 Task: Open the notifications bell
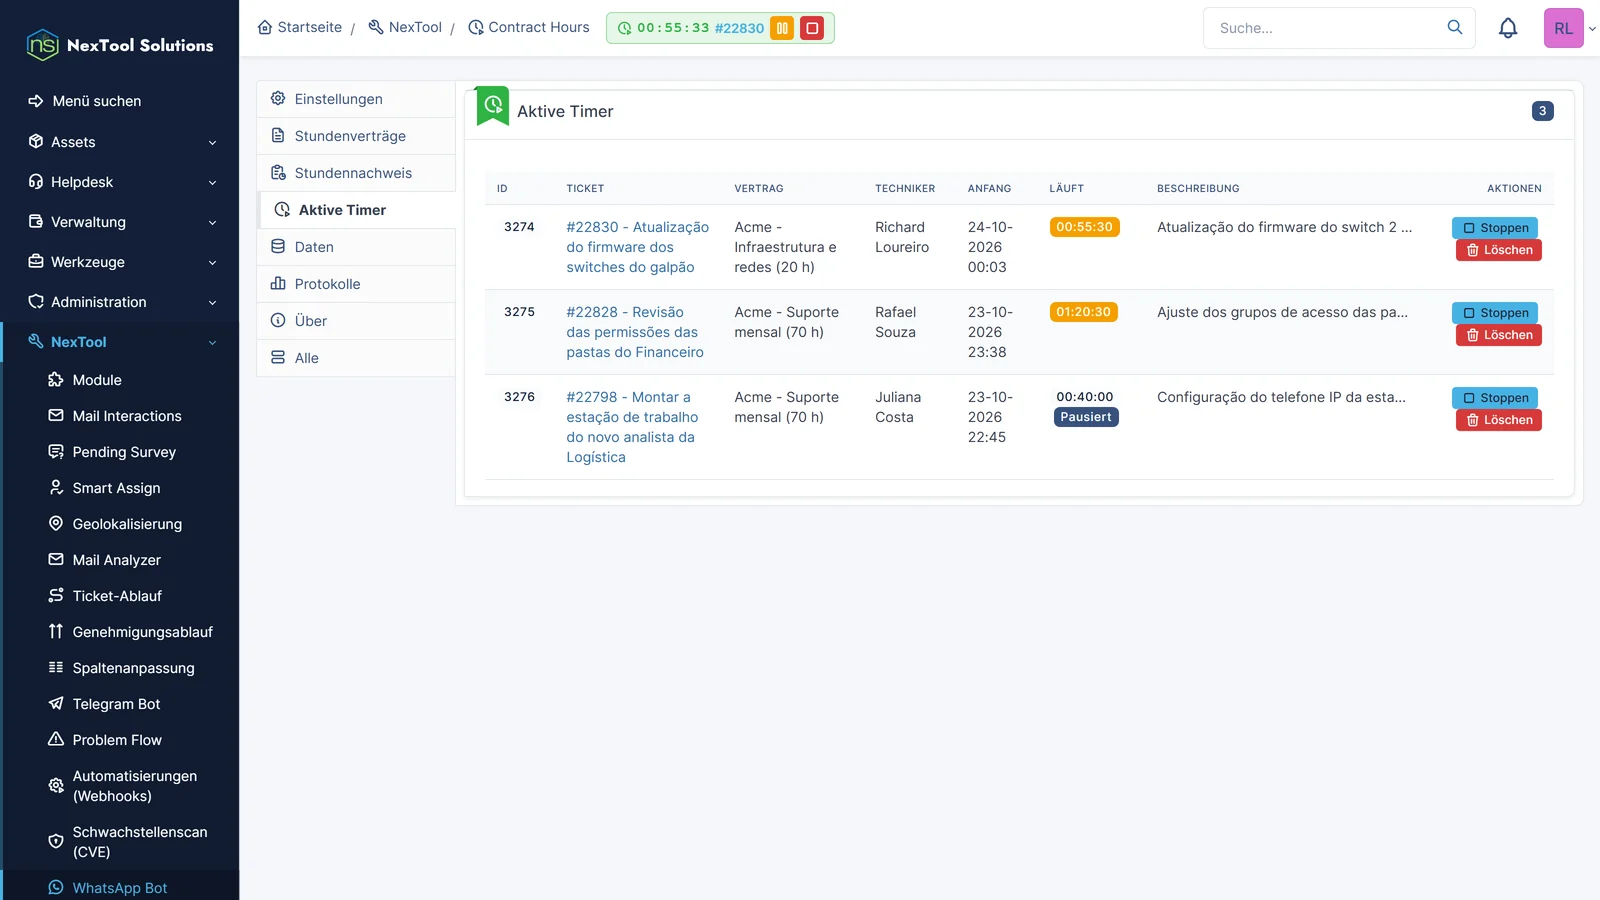tap(1508, 28)
